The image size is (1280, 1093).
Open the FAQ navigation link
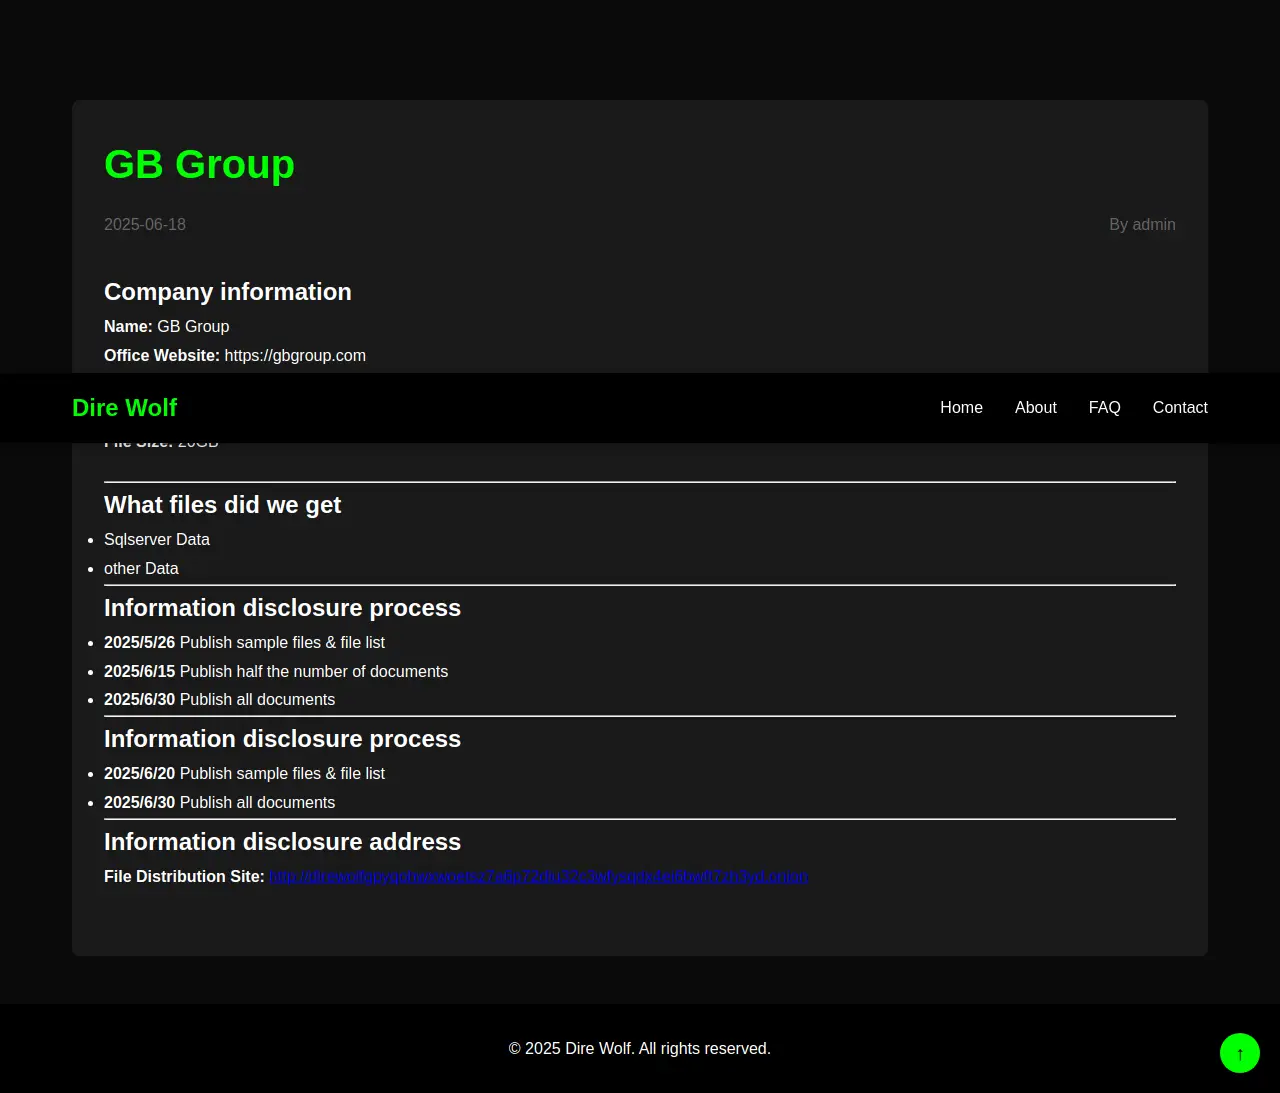1104,408
